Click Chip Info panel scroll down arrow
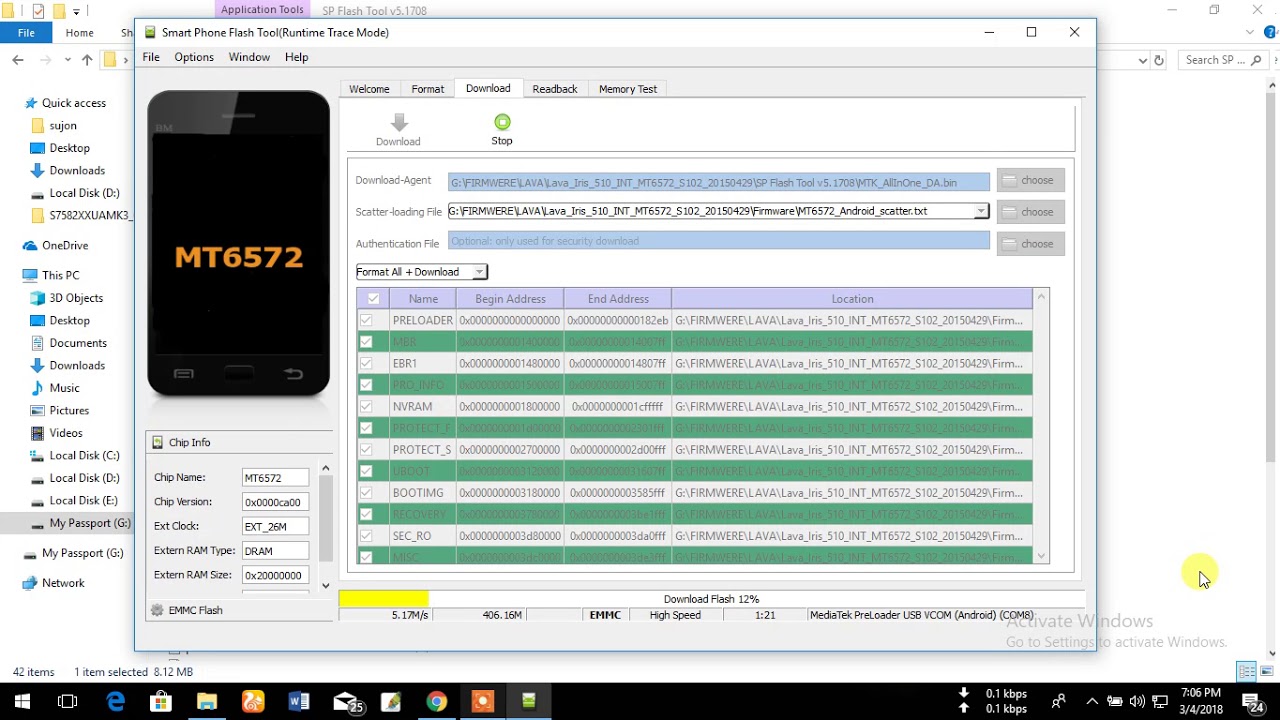 point(325,586)
